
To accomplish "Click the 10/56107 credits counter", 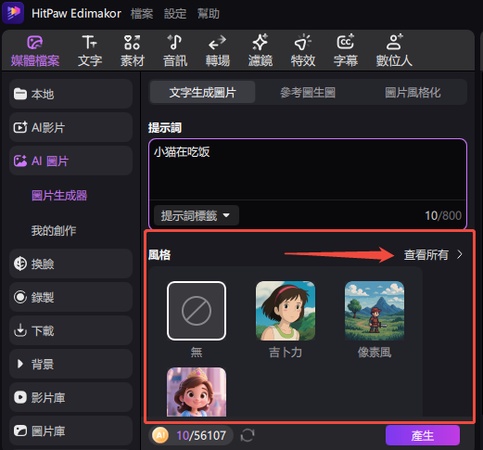I will tap(201, 435).
